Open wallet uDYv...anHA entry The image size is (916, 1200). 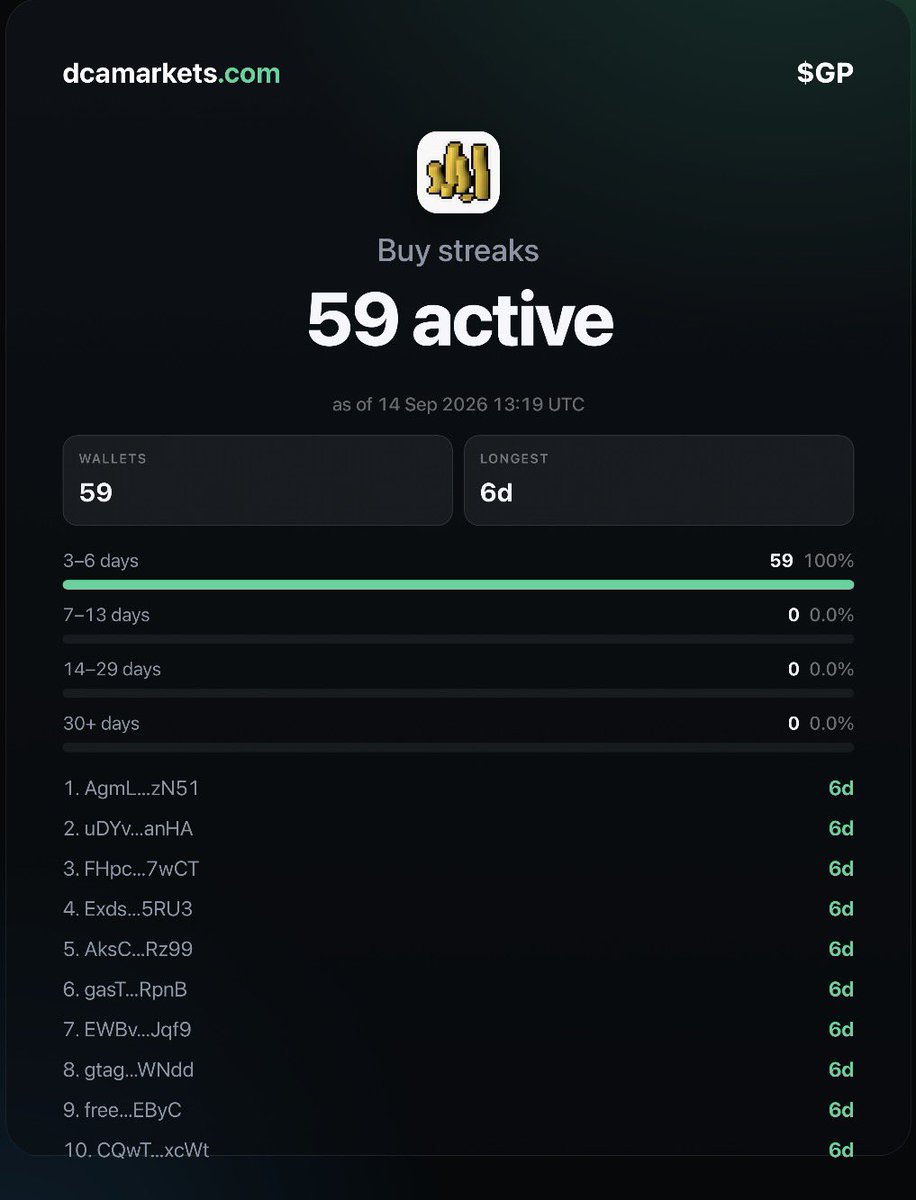pyautogui.click(x=458, y=828)
